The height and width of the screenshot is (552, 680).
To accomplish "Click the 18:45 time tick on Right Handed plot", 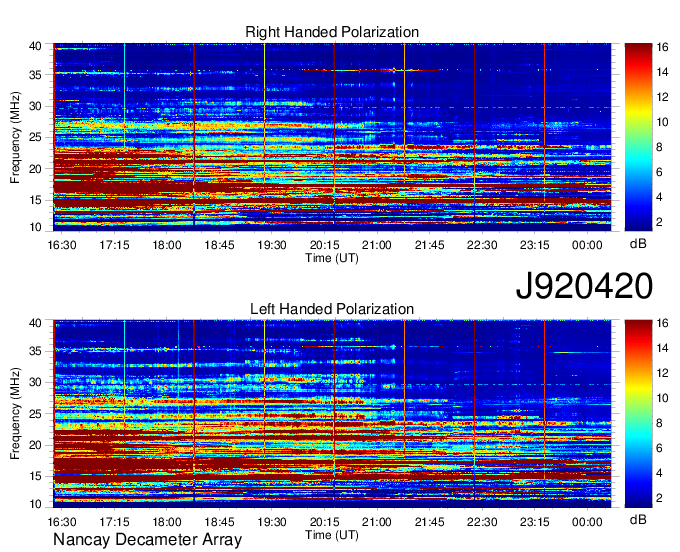I will (219, 245).
